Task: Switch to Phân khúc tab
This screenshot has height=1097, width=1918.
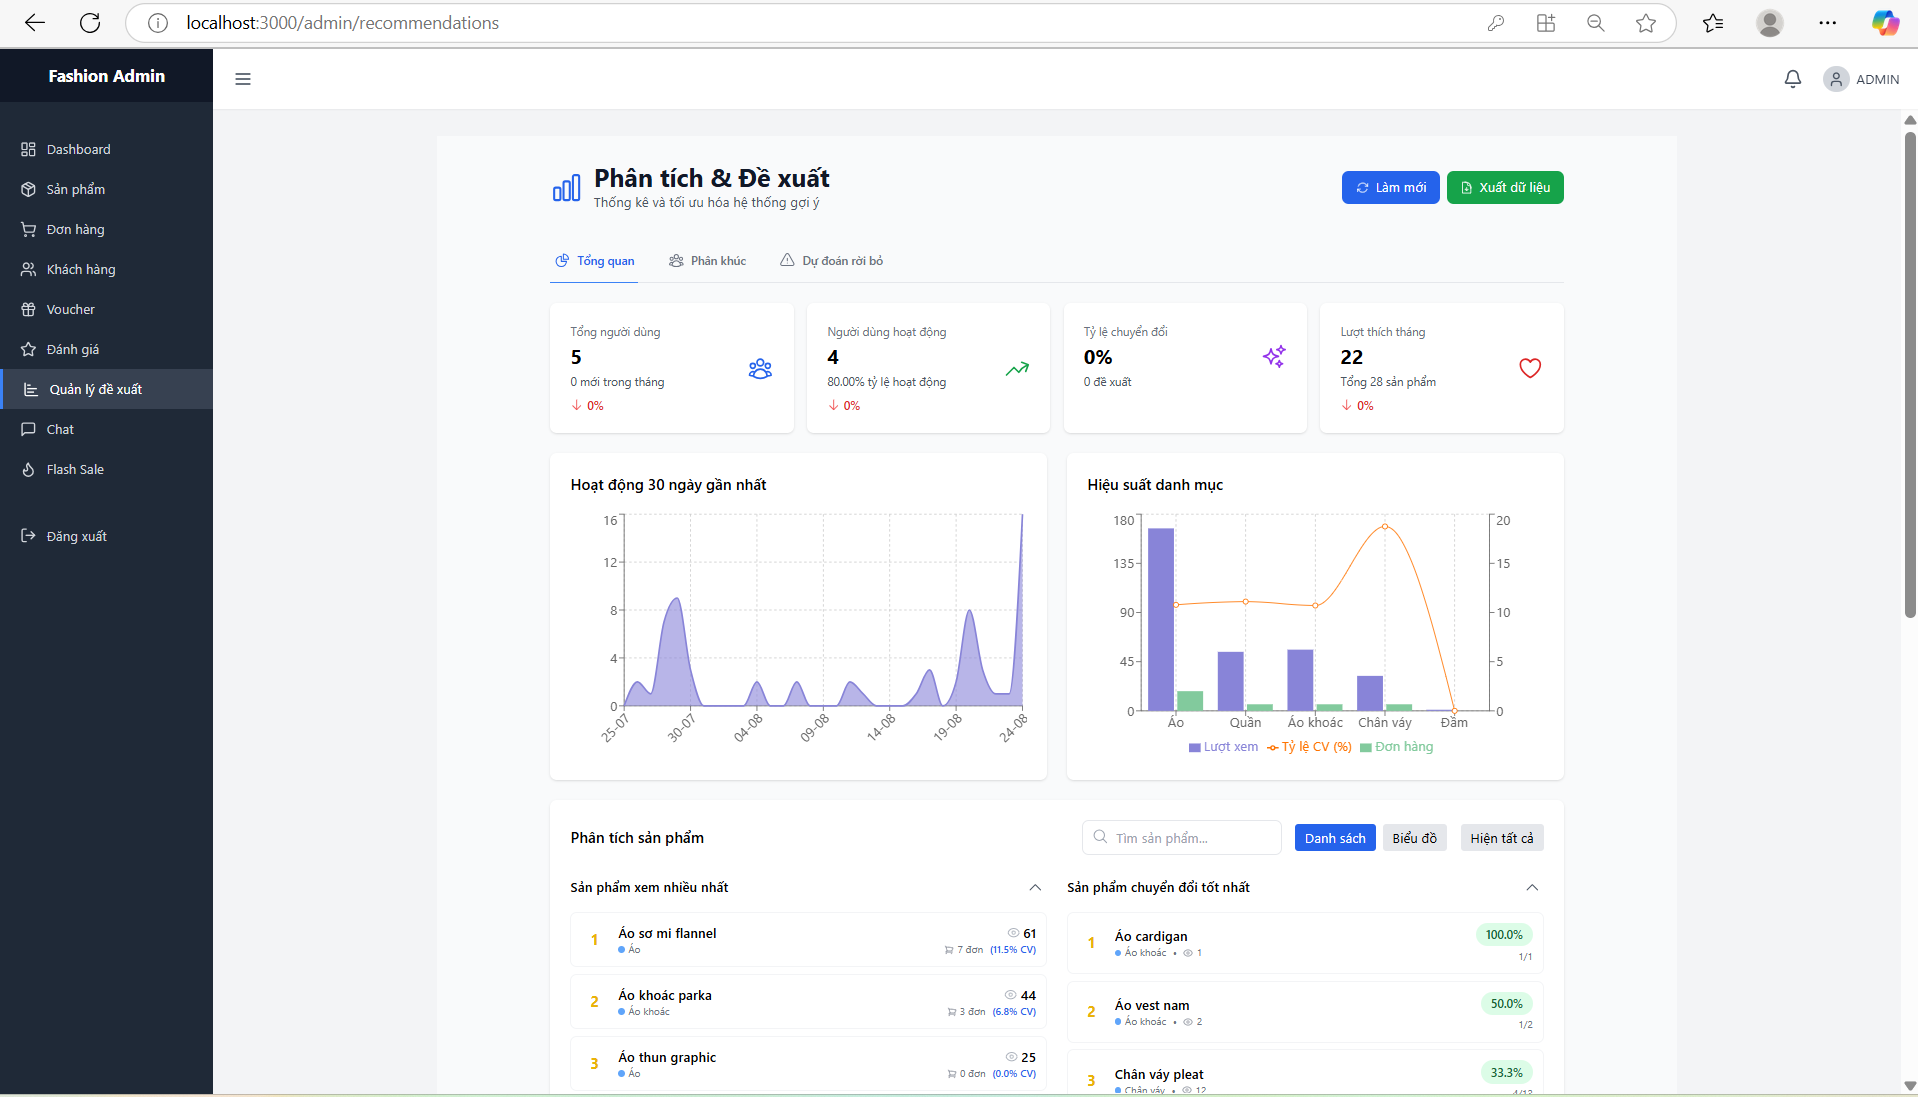Action: [x=707, y=261]
